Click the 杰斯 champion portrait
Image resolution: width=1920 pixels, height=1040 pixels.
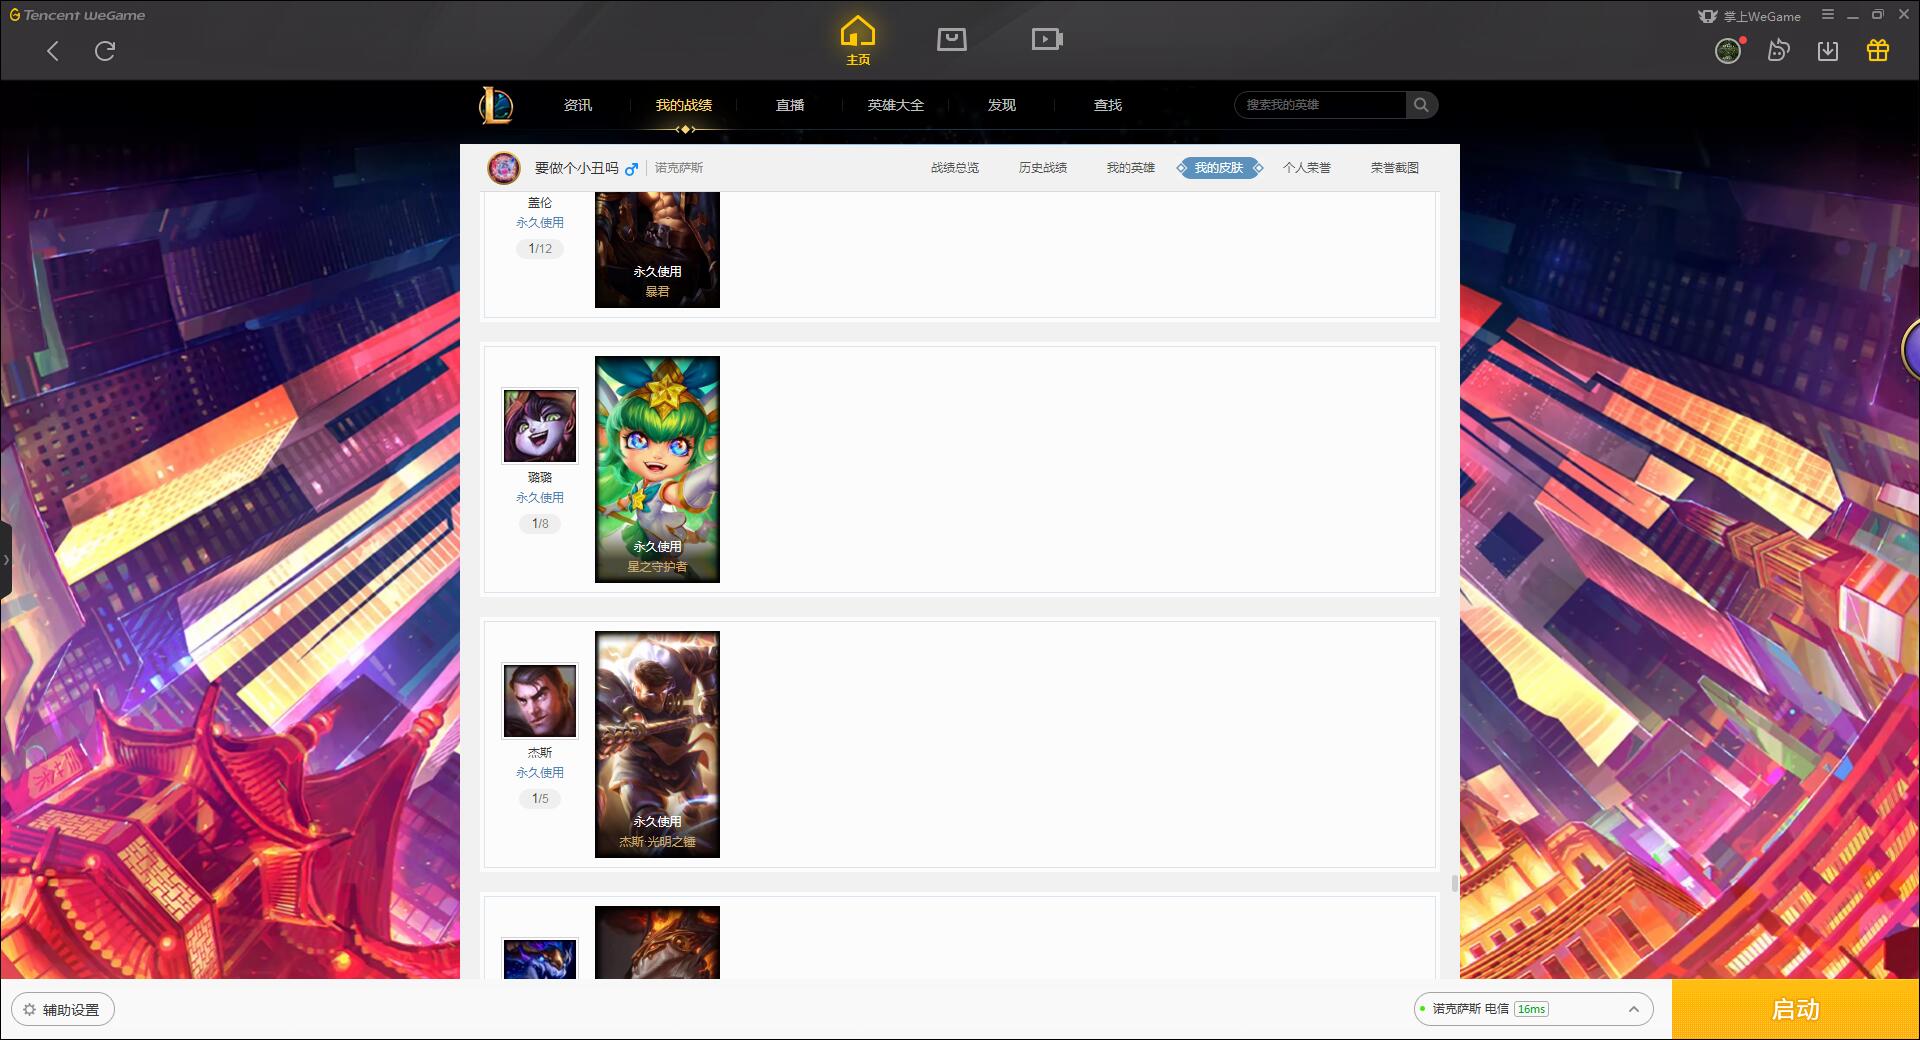pos(540,701)
